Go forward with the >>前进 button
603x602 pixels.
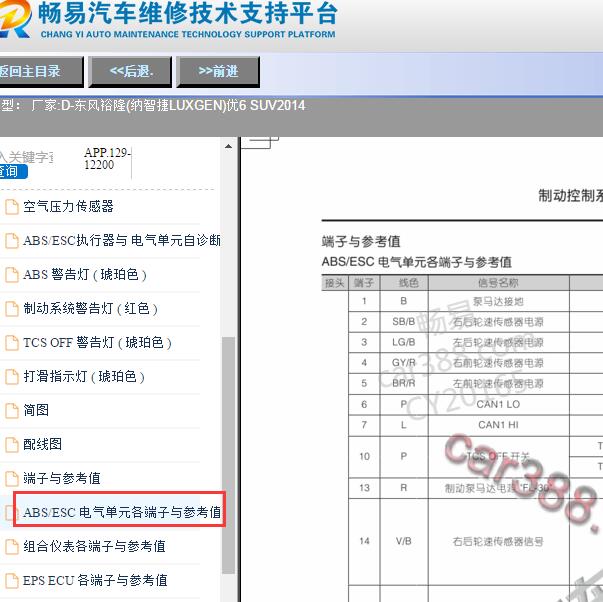(x=218, y=72)
